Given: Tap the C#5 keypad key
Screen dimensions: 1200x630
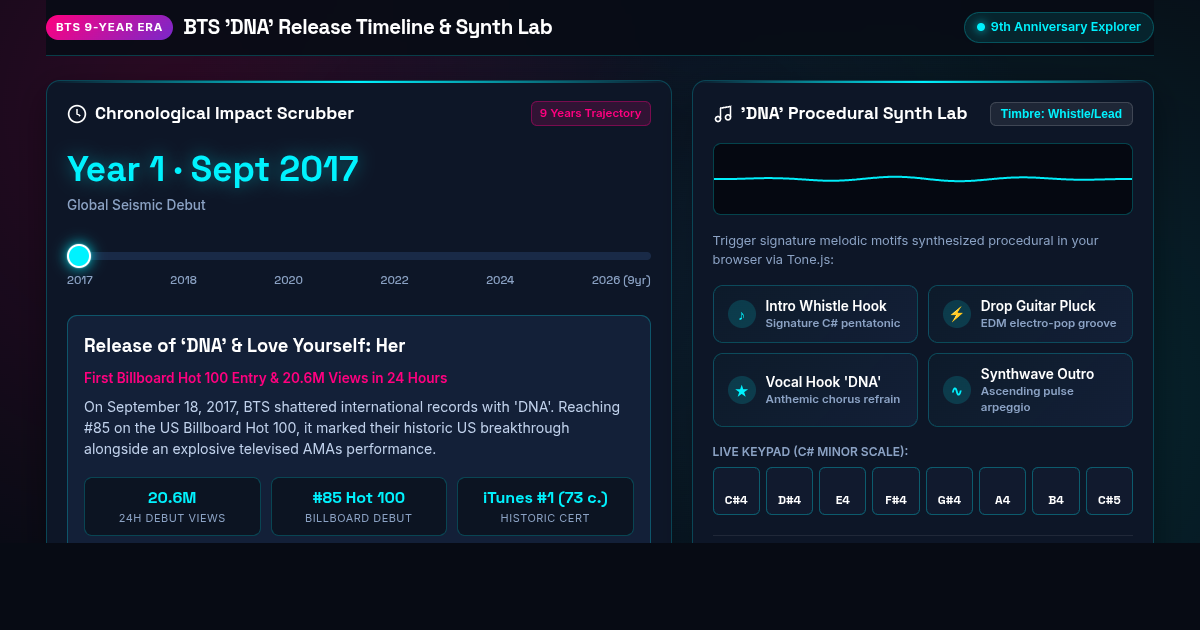Looking at the screenshot, I should [1109, 491].
